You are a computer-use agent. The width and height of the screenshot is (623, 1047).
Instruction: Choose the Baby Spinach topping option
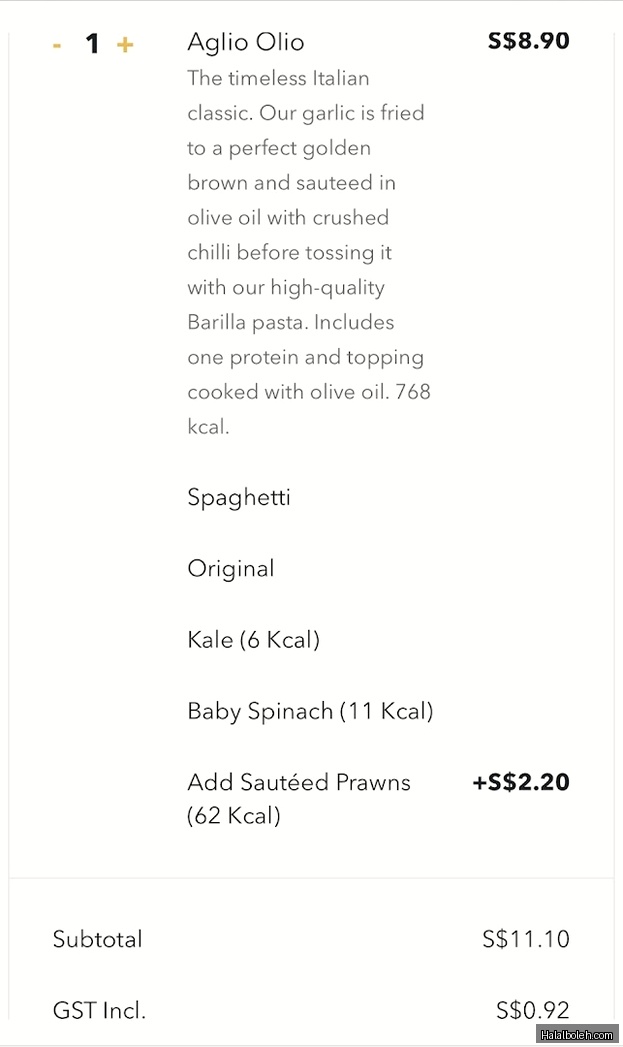click(308, 711)
